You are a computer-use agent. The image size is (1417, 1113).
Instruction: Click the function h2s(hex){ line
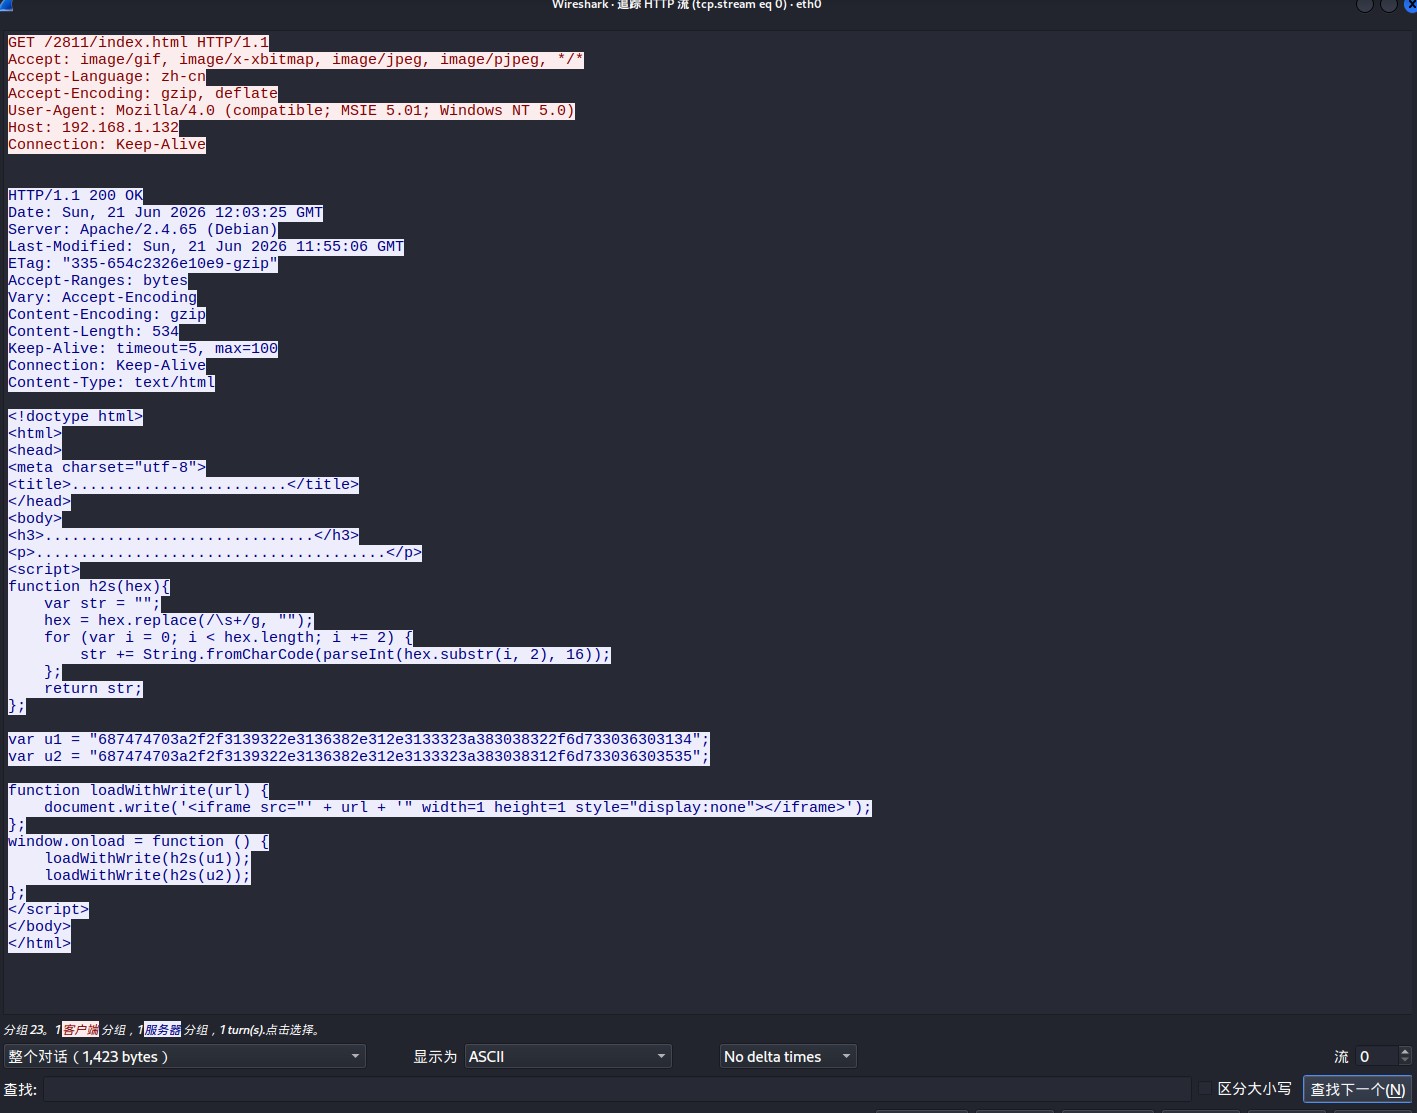point(89,586)
